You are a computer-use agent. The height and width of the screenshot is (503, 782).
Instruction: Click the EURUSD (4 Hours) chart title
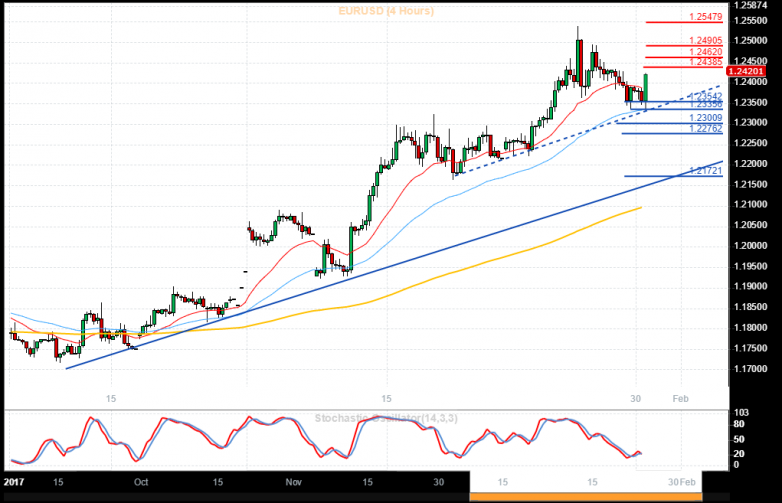(386, 11)
